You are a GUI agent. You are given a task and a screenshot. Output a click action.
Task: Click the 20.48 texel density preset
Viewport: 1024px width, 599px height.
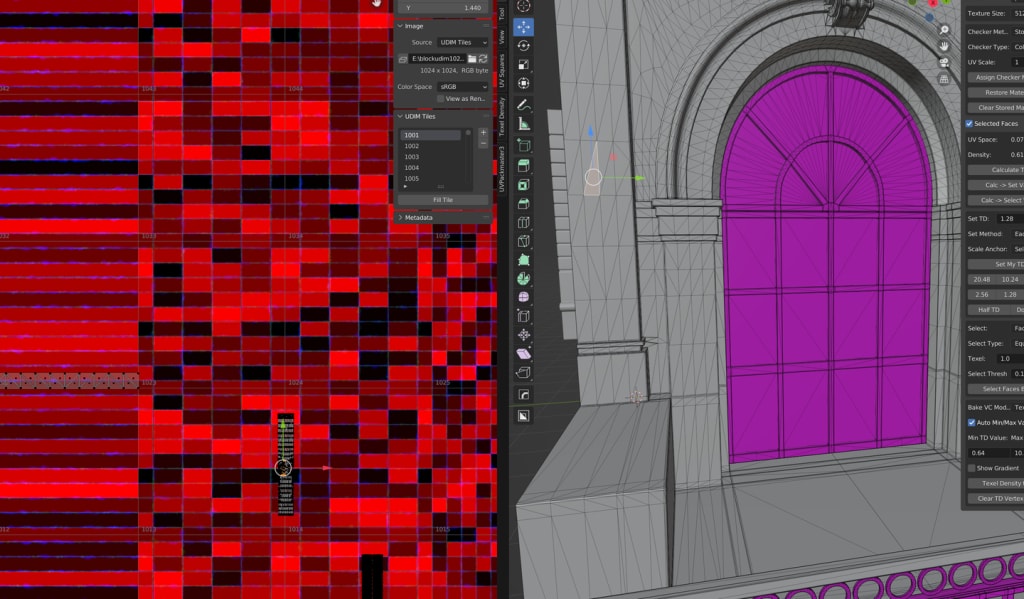coord(982,279)
